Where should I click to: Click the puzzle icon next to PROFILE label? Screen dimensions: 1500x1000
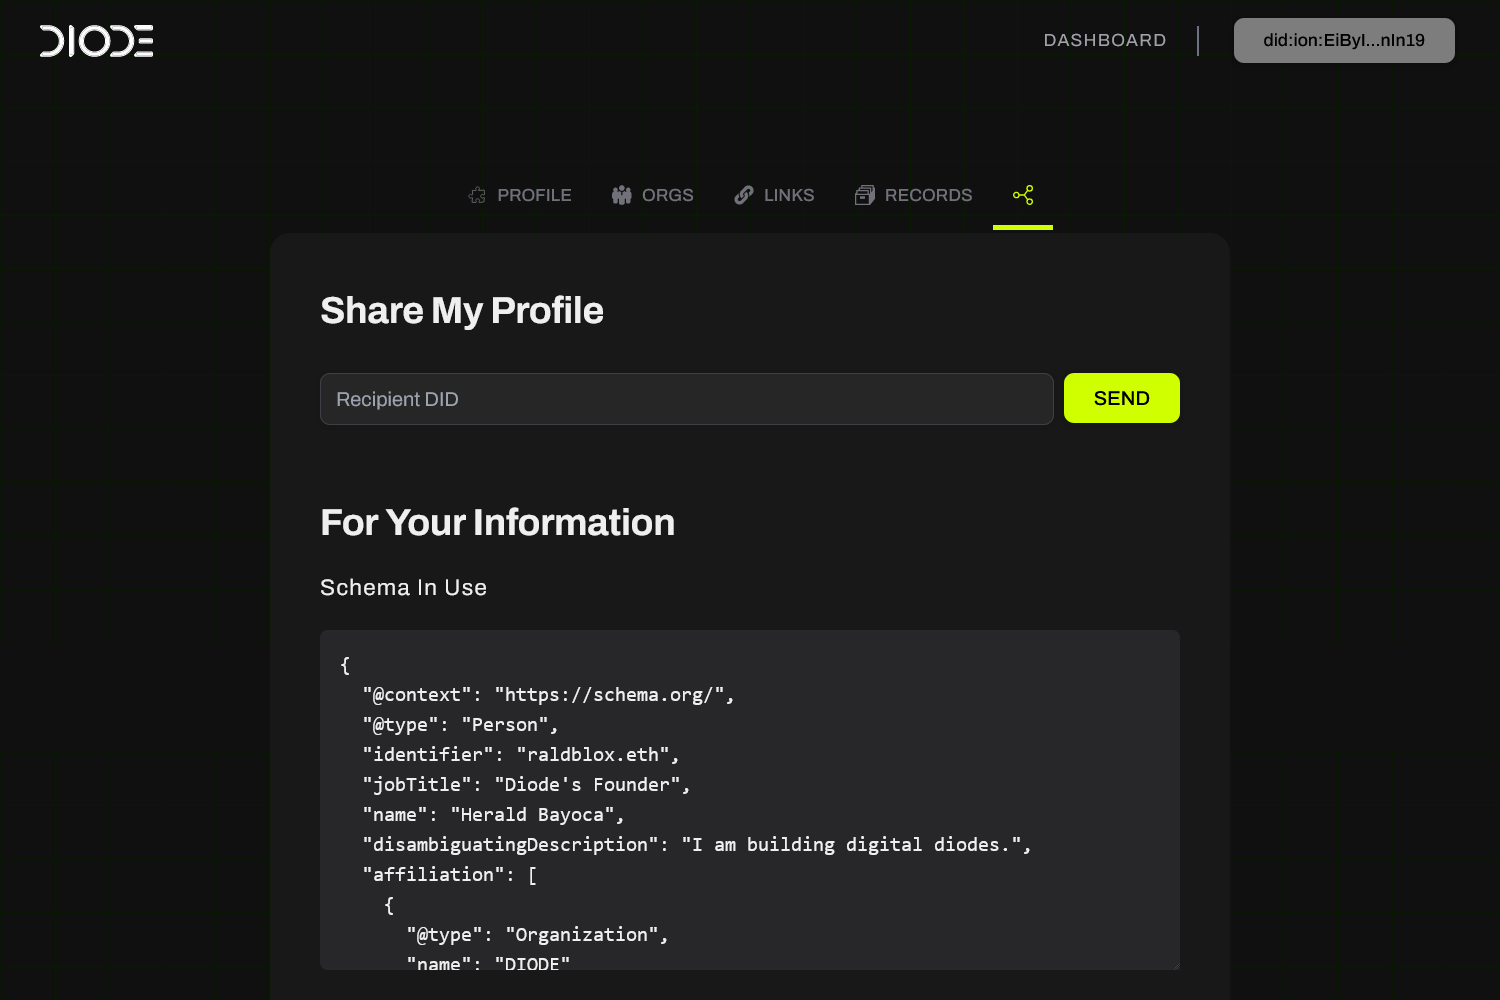pyautogui.click(x=477, y=195)
